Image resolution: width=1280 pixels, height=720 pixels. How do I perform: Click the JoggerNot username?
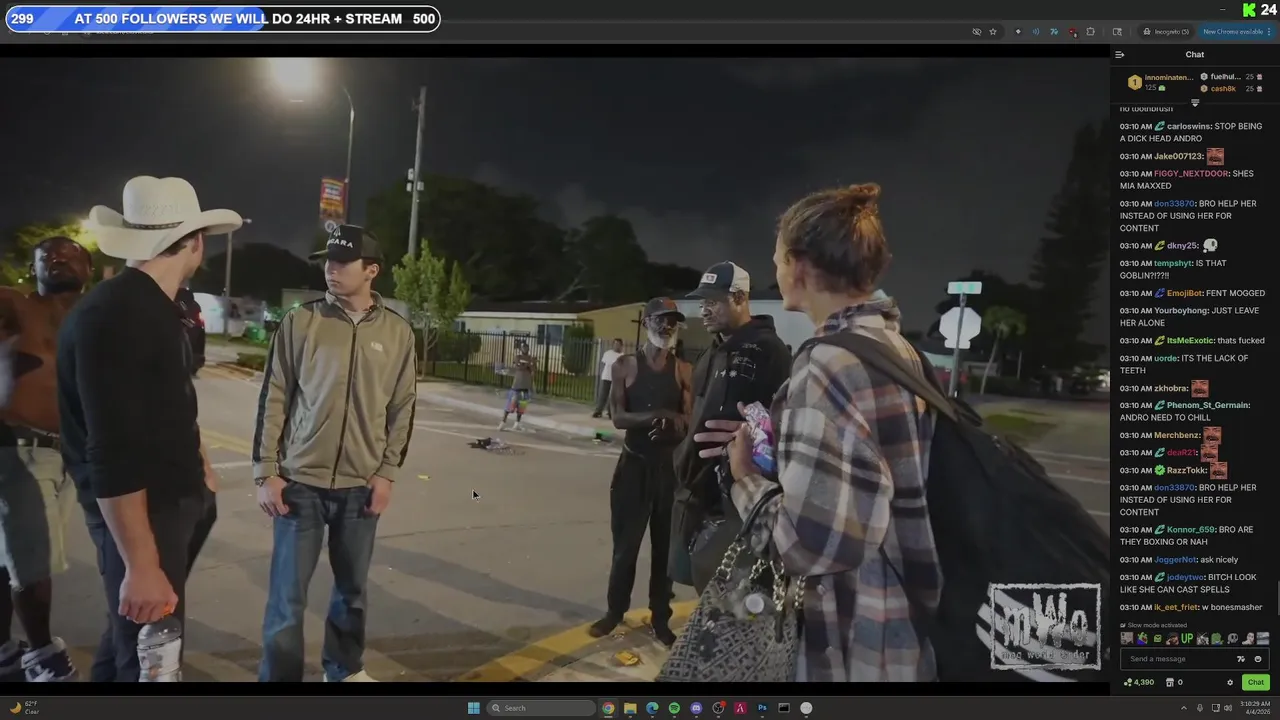(1175, 560)
